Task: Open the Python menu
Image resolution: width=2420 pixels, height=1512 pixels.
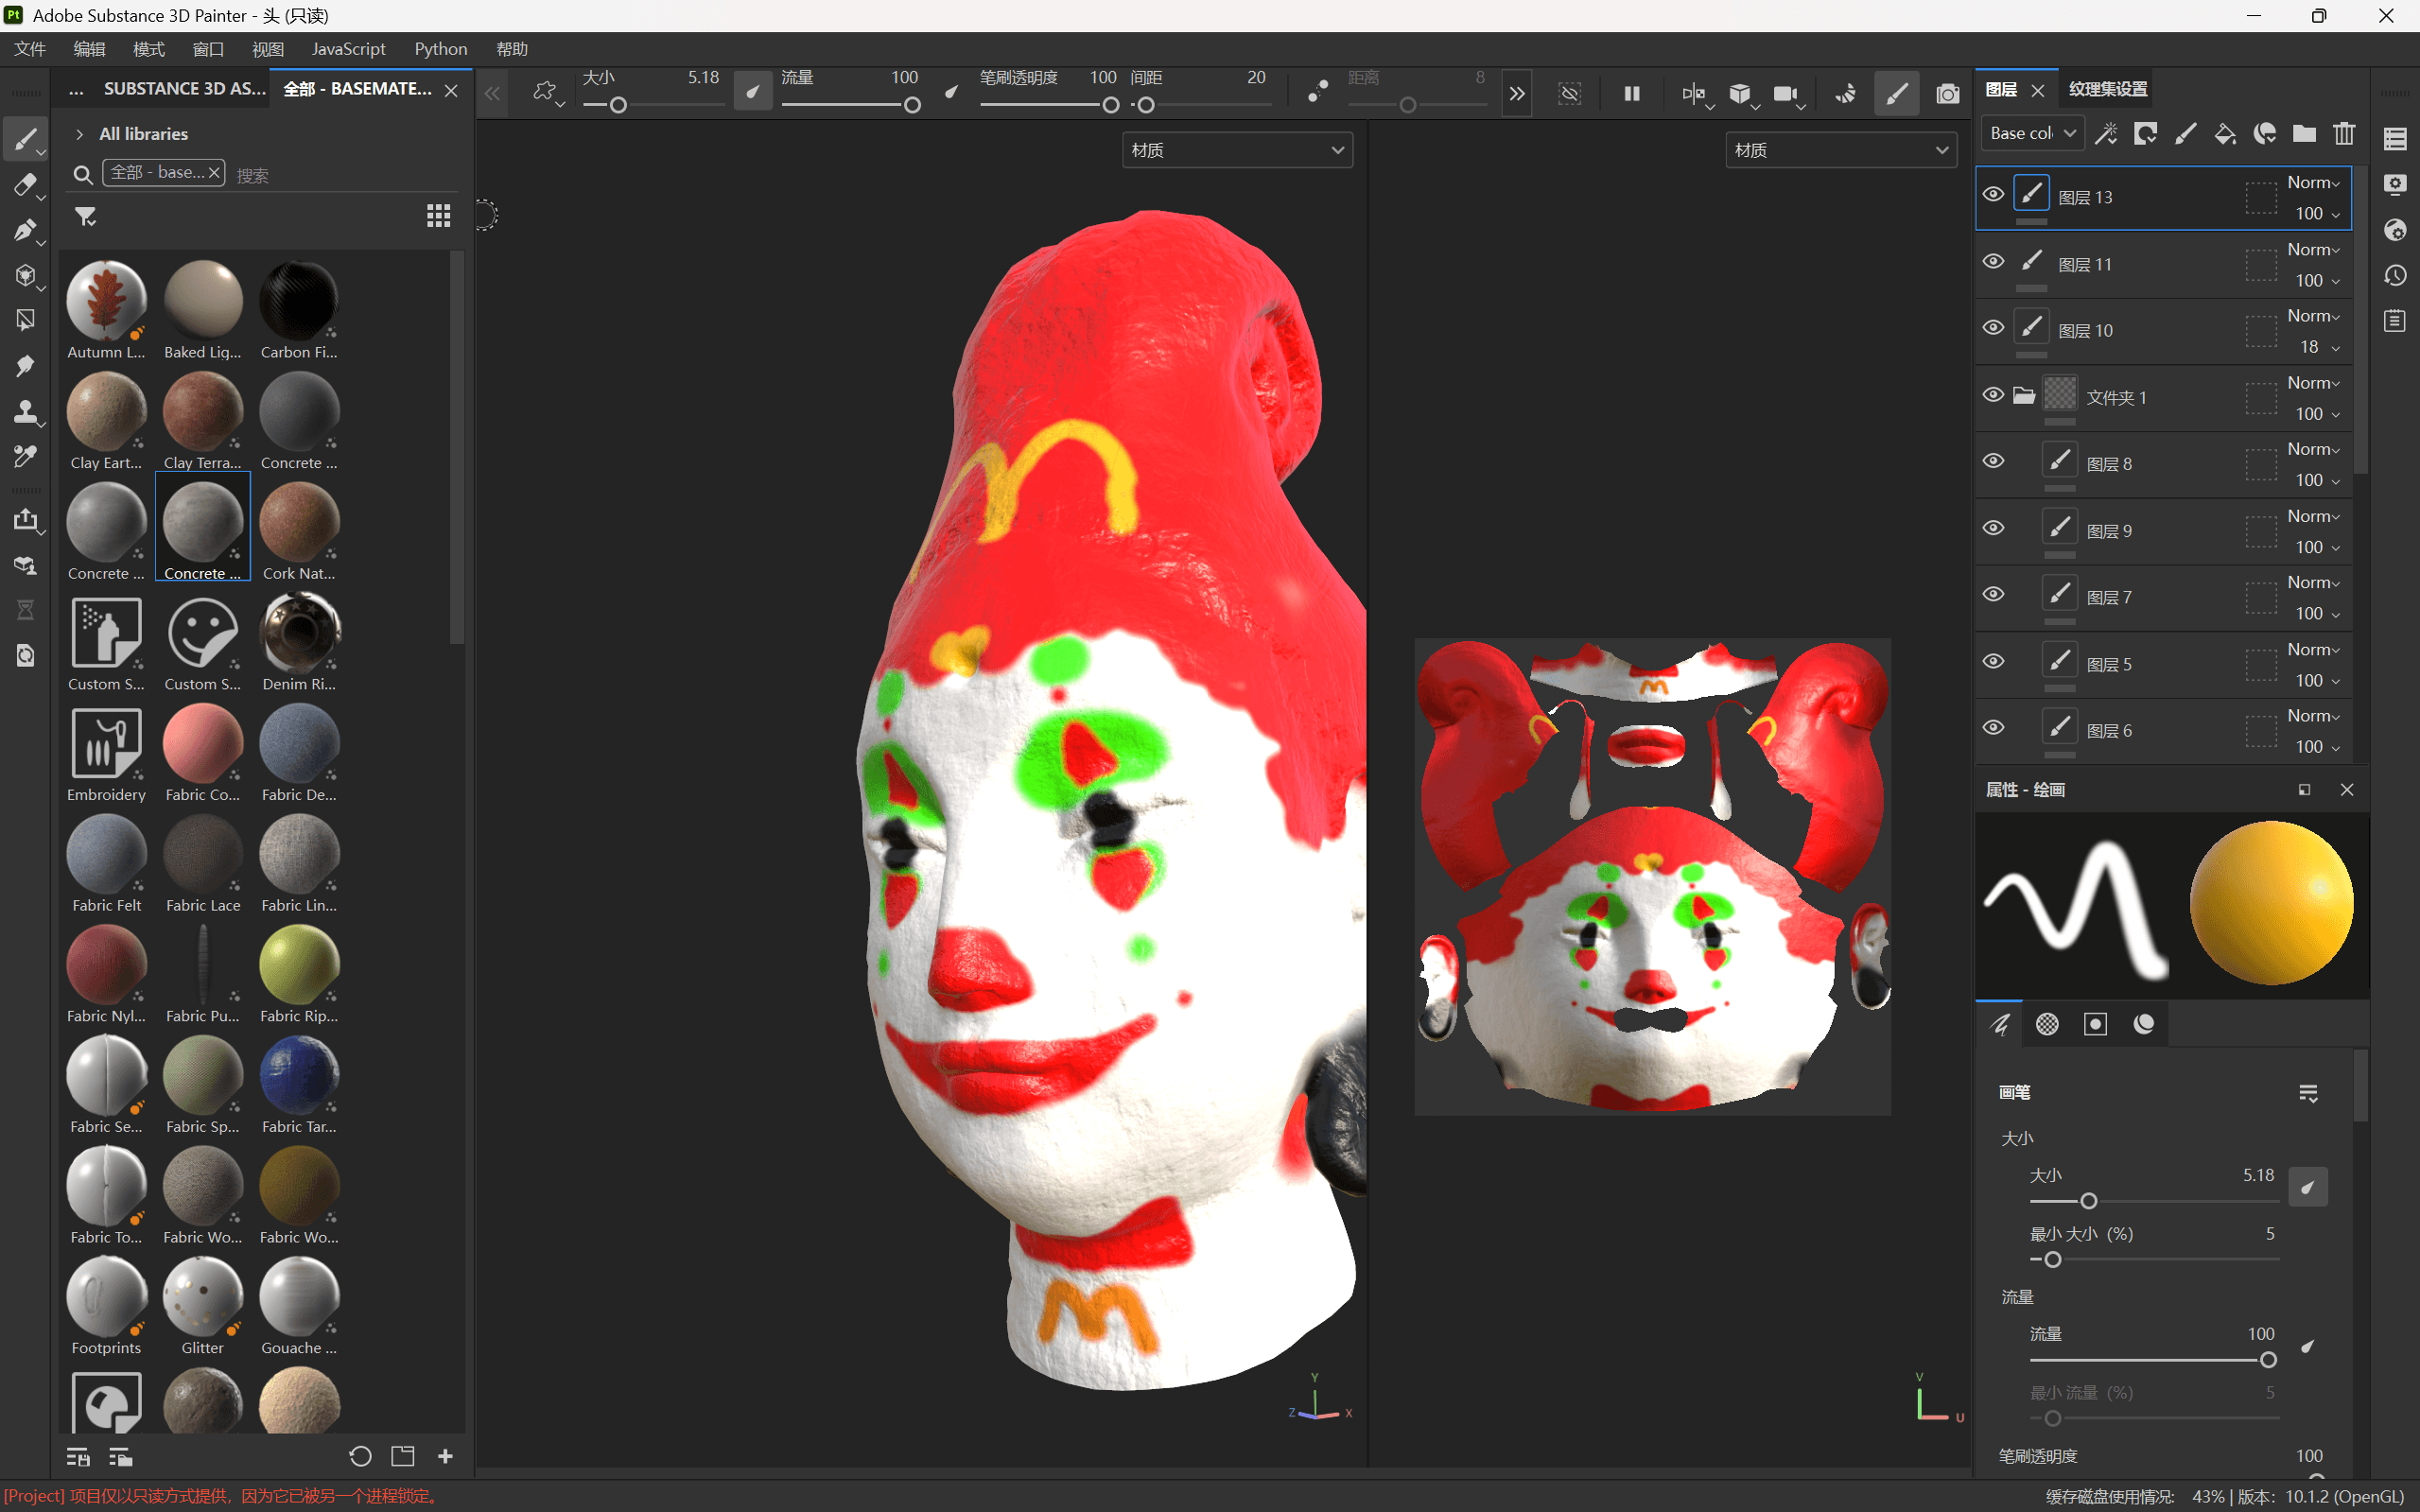Action: (x=441, y=49)
